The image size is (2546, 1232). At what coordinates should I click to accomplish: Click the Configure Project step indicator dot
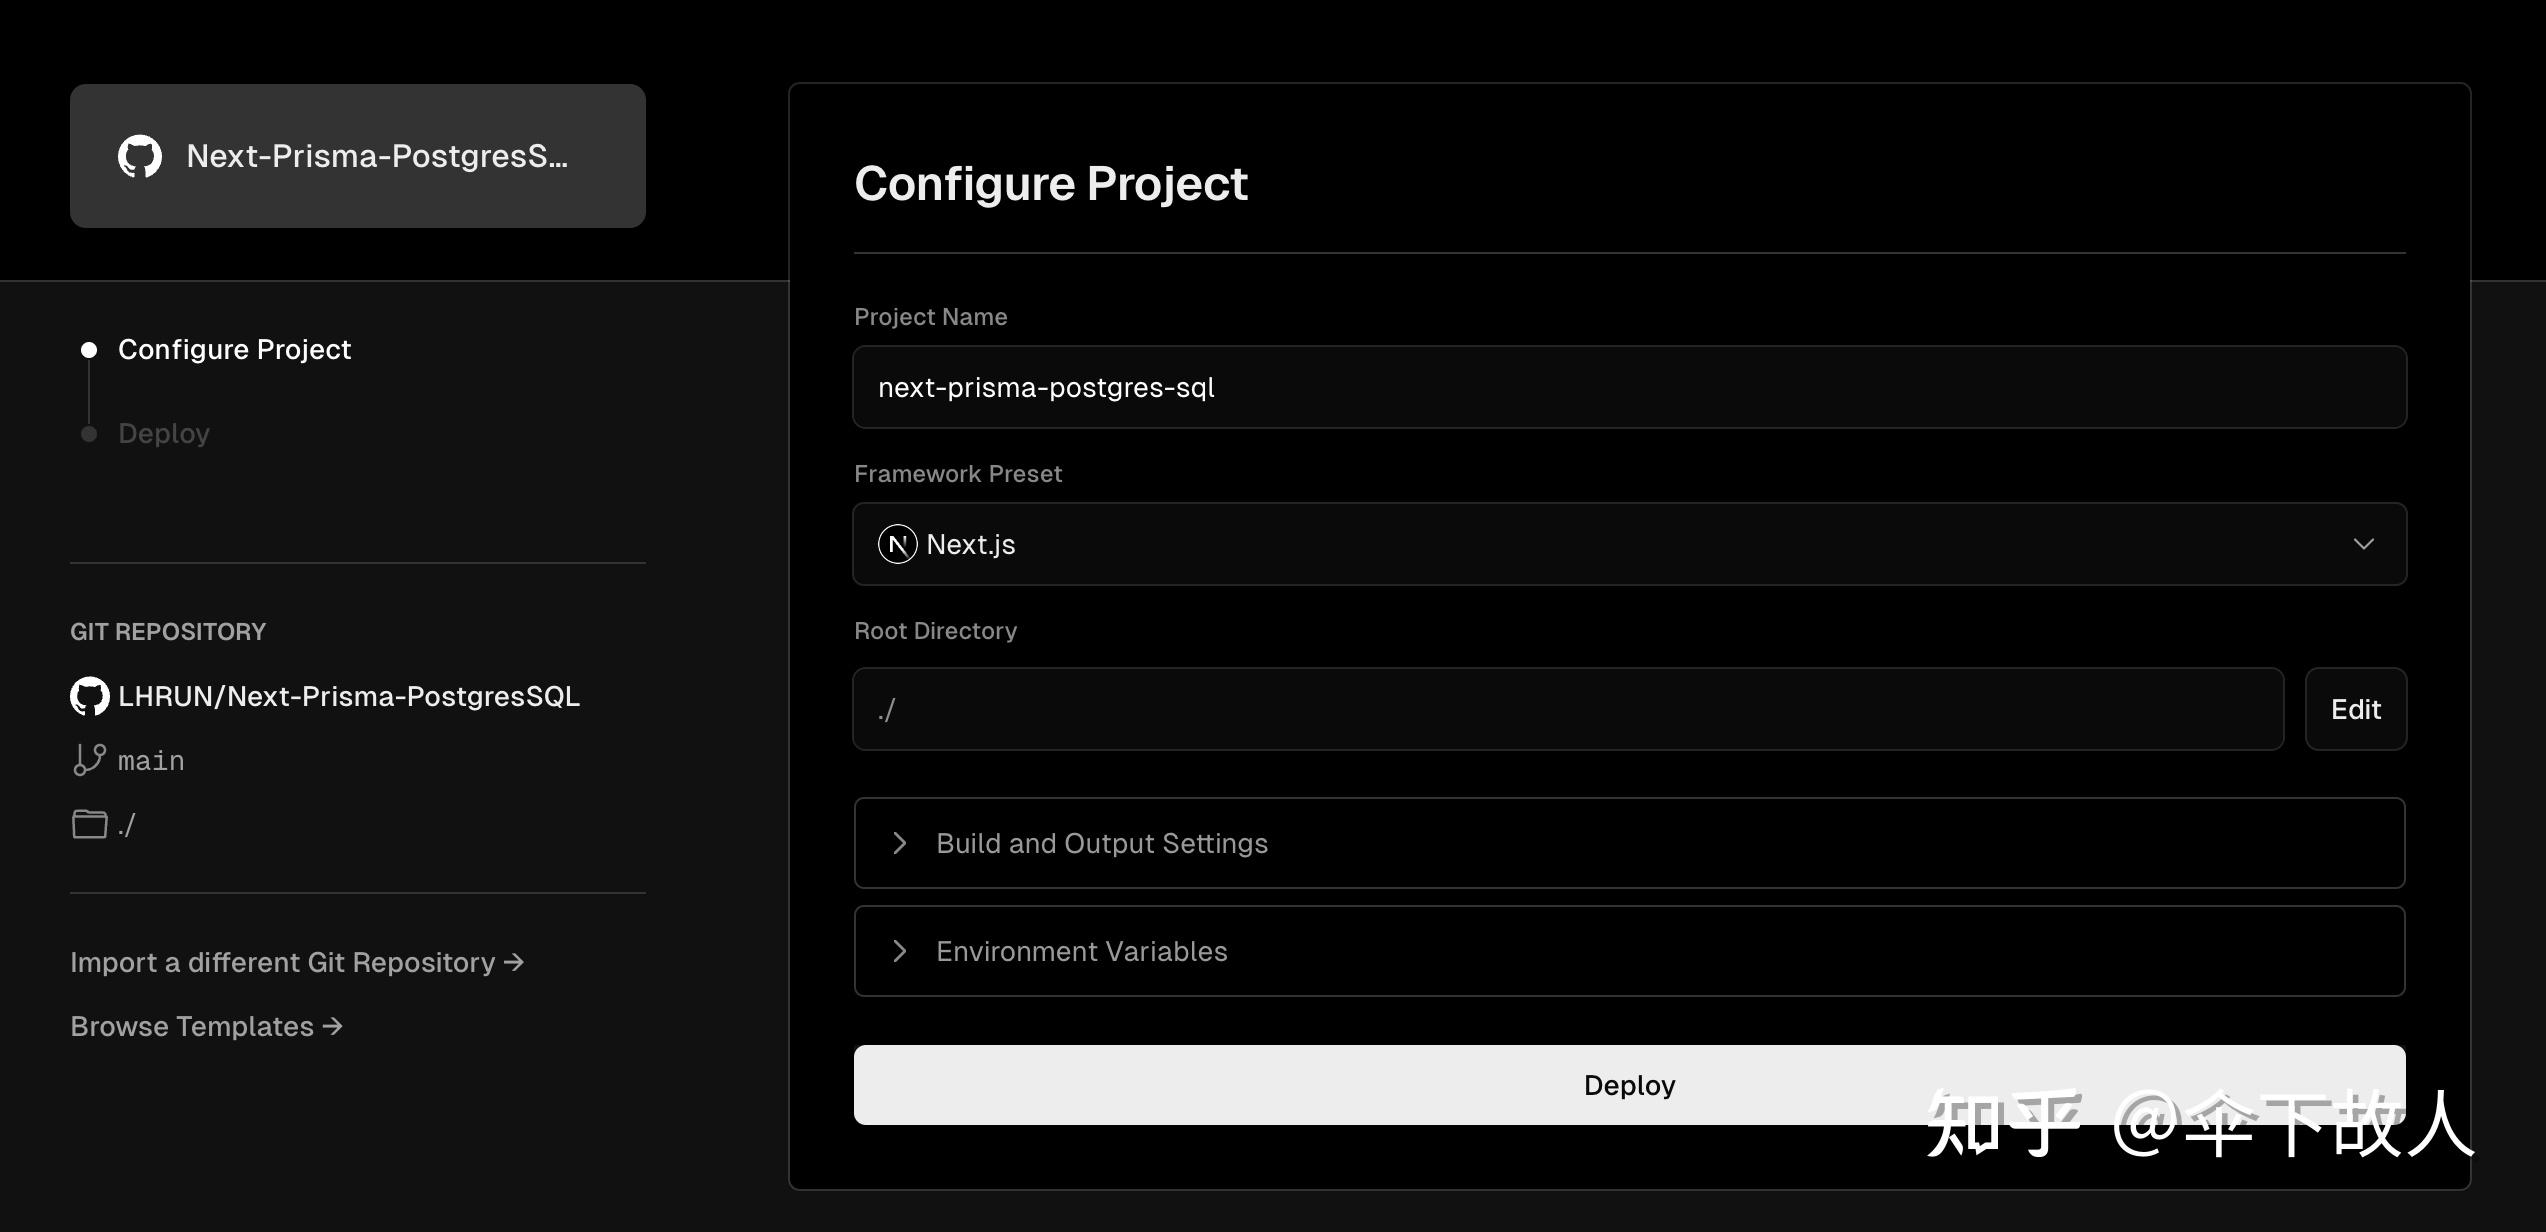click(89, 349)
